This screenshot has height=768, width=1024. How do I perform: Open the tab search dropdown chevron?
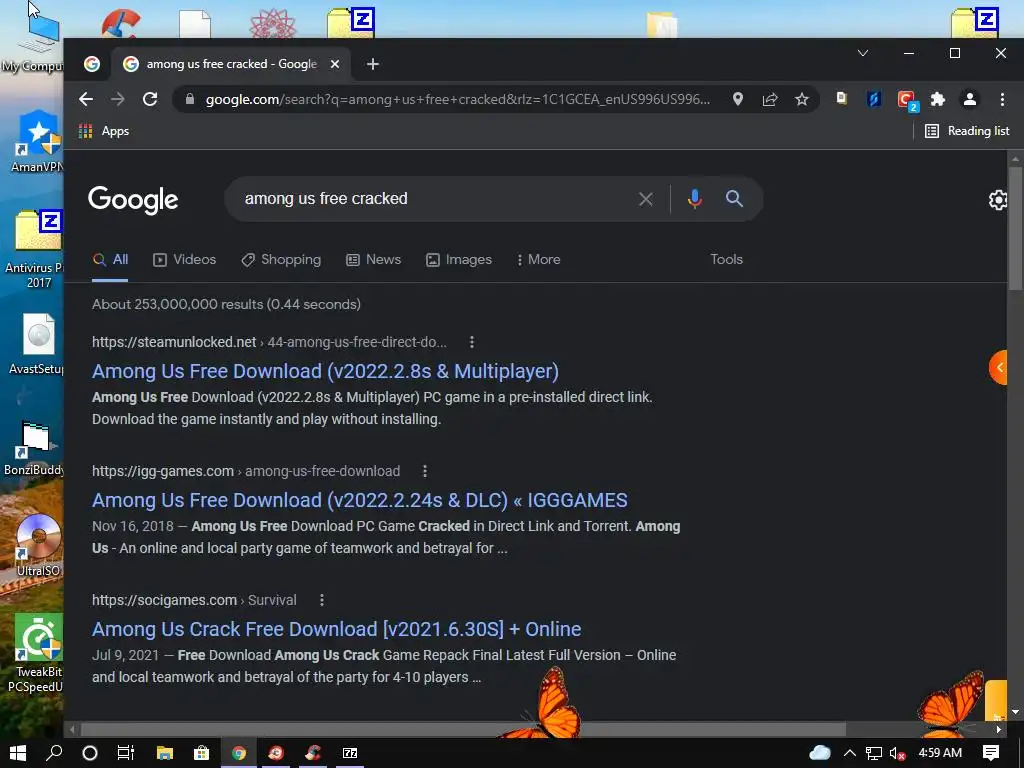coord(863,53)
